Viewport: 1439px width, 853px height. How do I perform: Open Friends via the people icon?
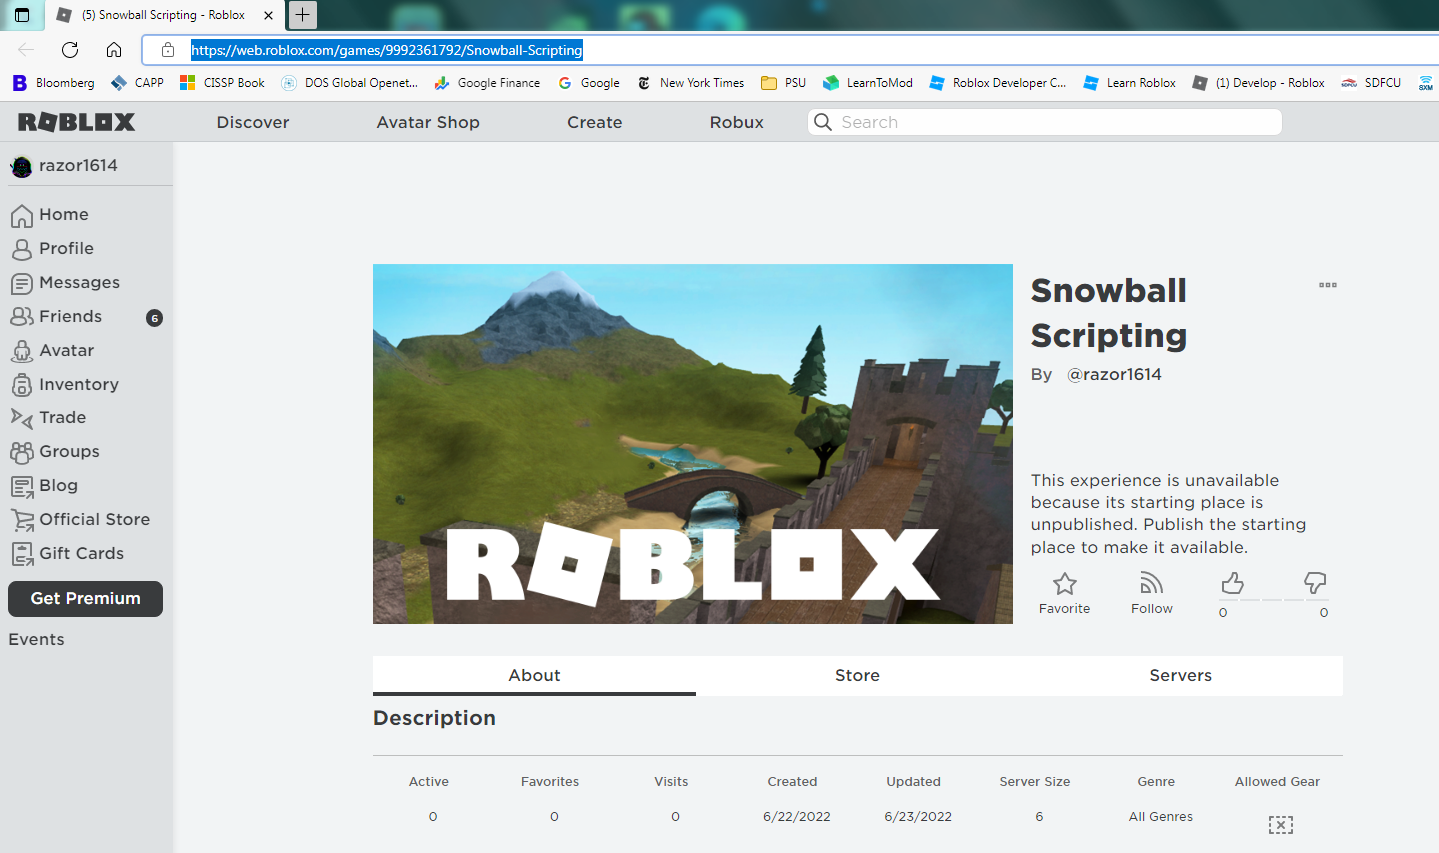(x=21, y=316)
